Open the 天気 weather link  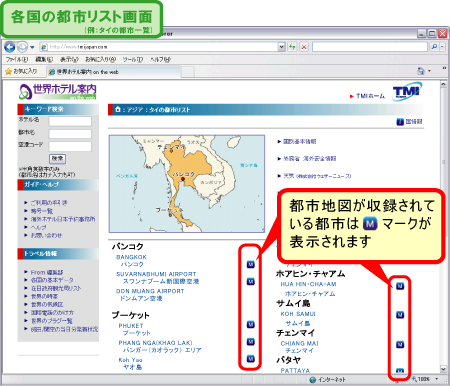(317, 176)
